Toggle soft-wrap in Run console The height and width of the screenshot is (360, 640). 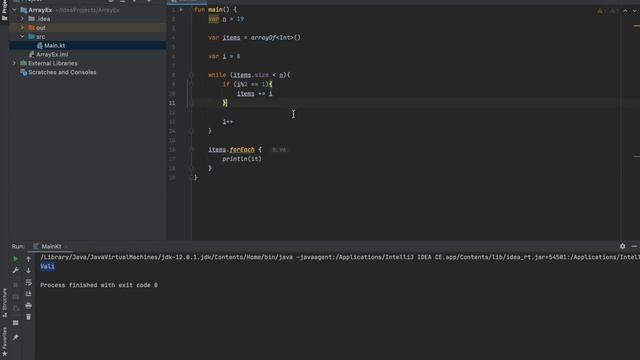coord(28,282)
